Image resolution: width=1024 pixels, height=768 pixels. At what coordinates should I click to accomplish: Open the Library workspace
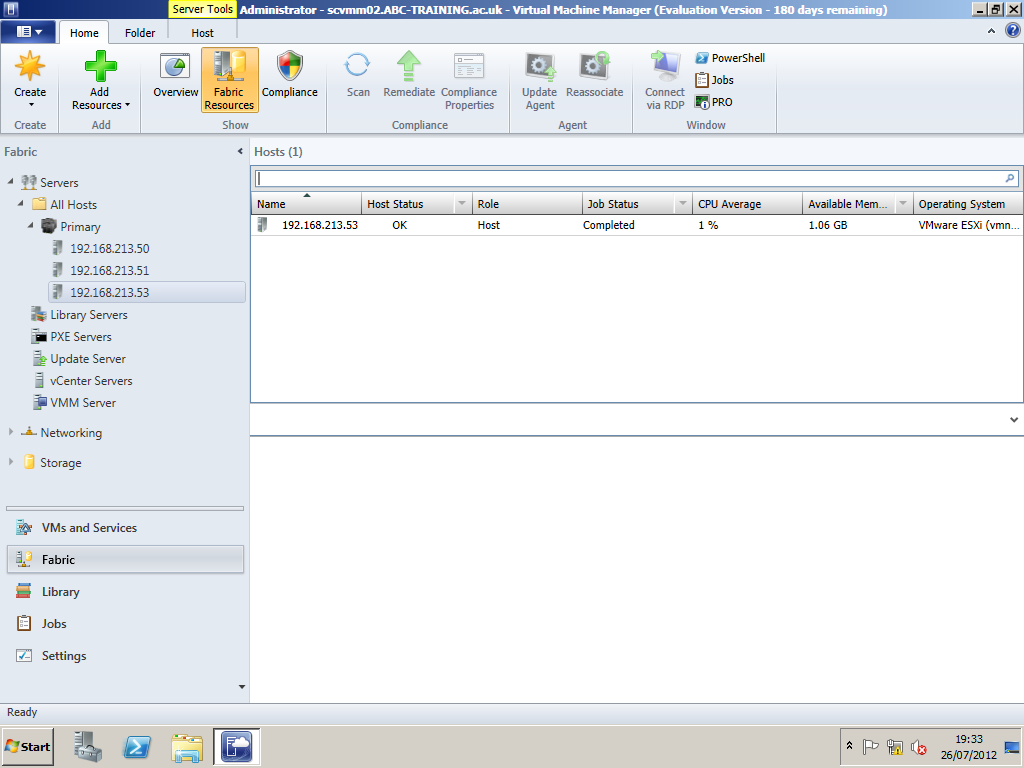click(125, 592)
